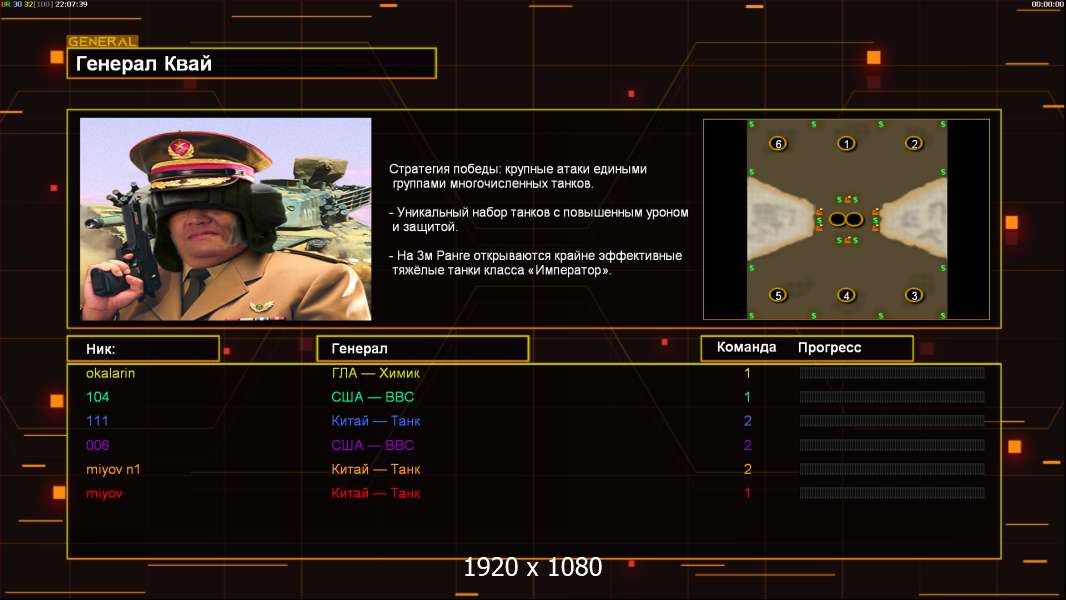Click the timer 22:07:39 at top left
This screenshot has height=600, width=1066.
click(71, 4)
